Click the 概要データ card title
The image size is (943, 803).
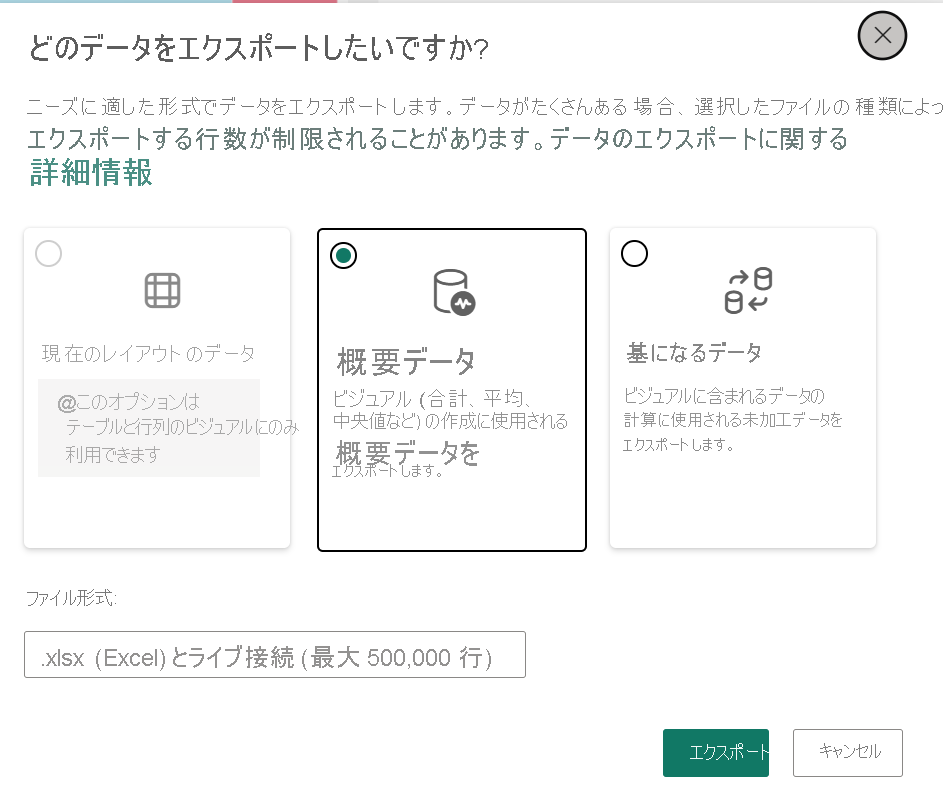point(406,362)
